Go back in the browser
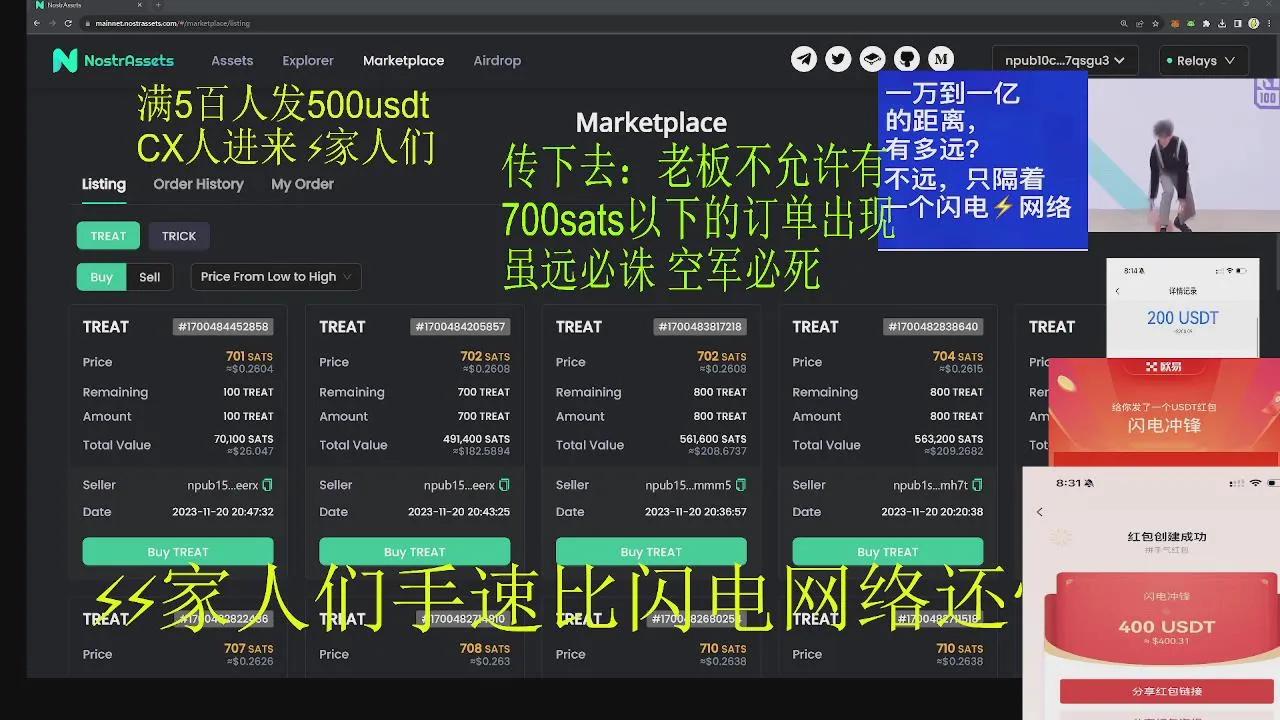This screenshot has width=1280, height=720. (37, 23)
